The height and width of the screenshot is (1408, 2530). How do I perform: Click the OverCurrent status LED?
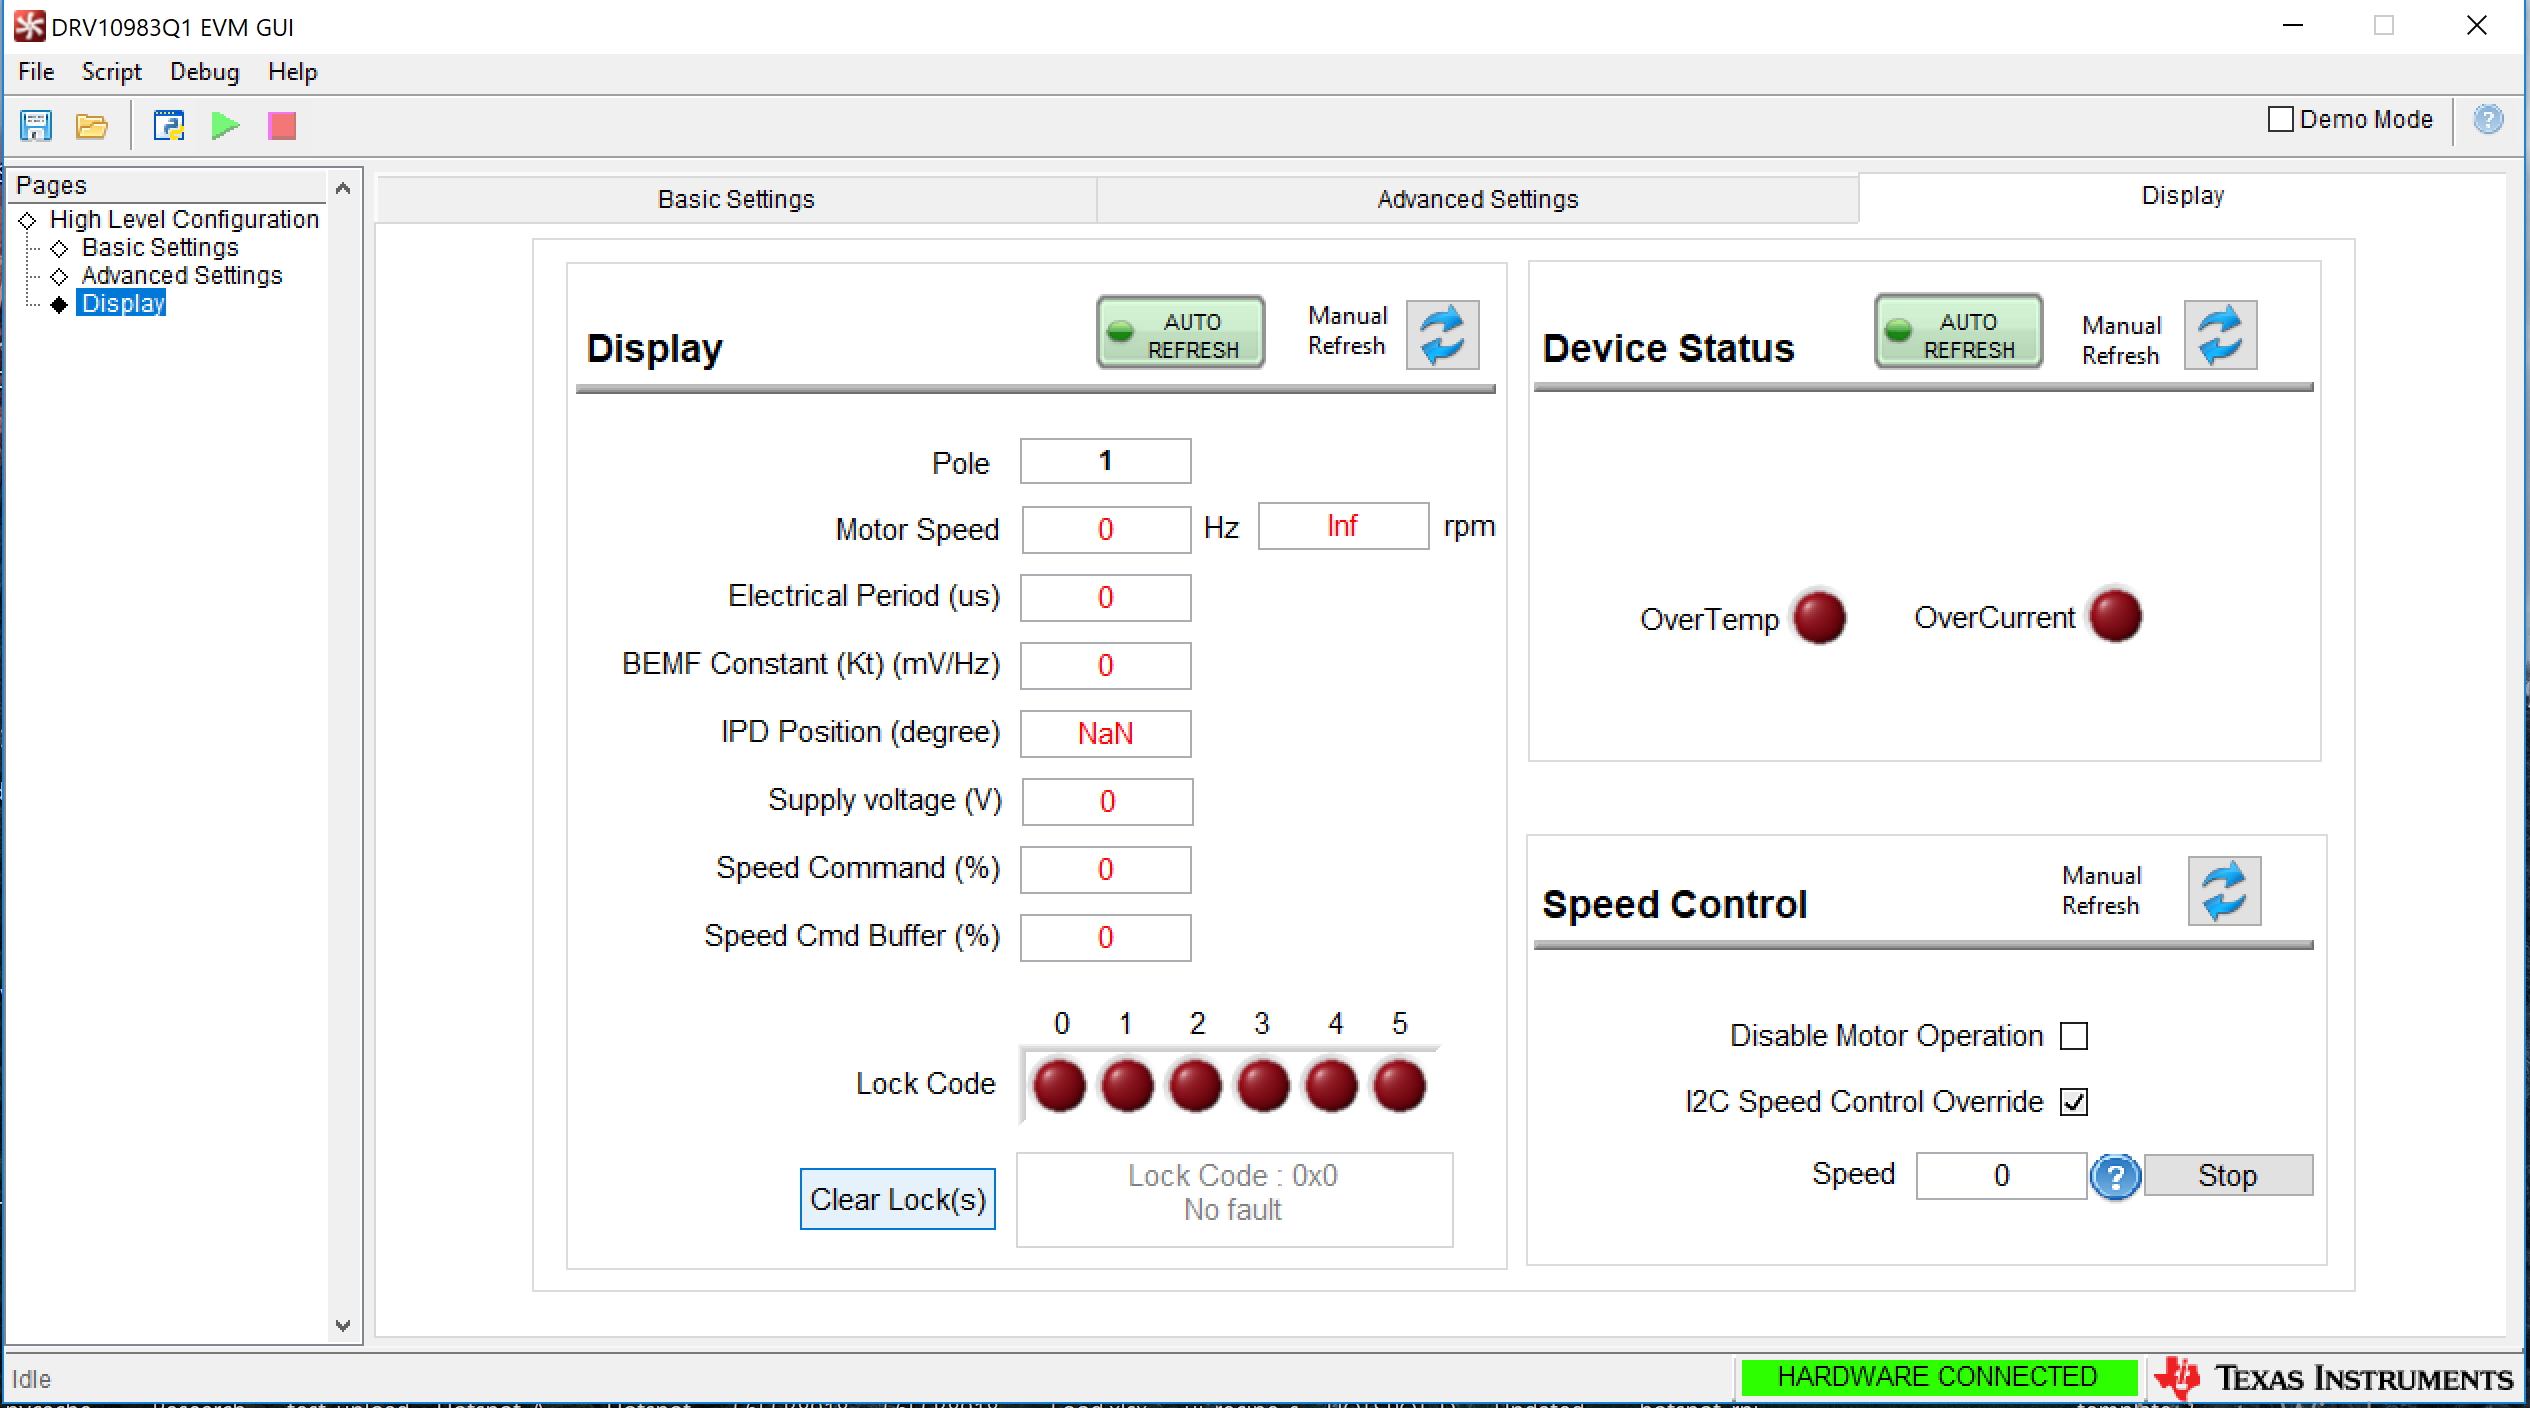[x=2115, y=615]
